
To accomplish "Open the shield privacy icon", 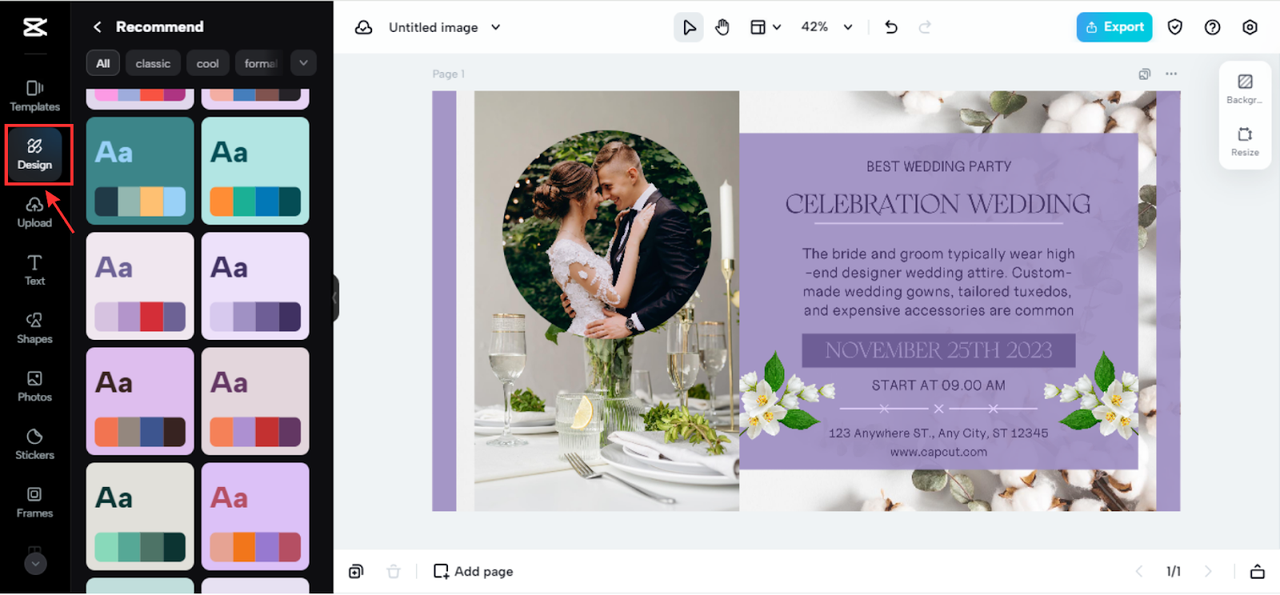I will (1175, 27).
